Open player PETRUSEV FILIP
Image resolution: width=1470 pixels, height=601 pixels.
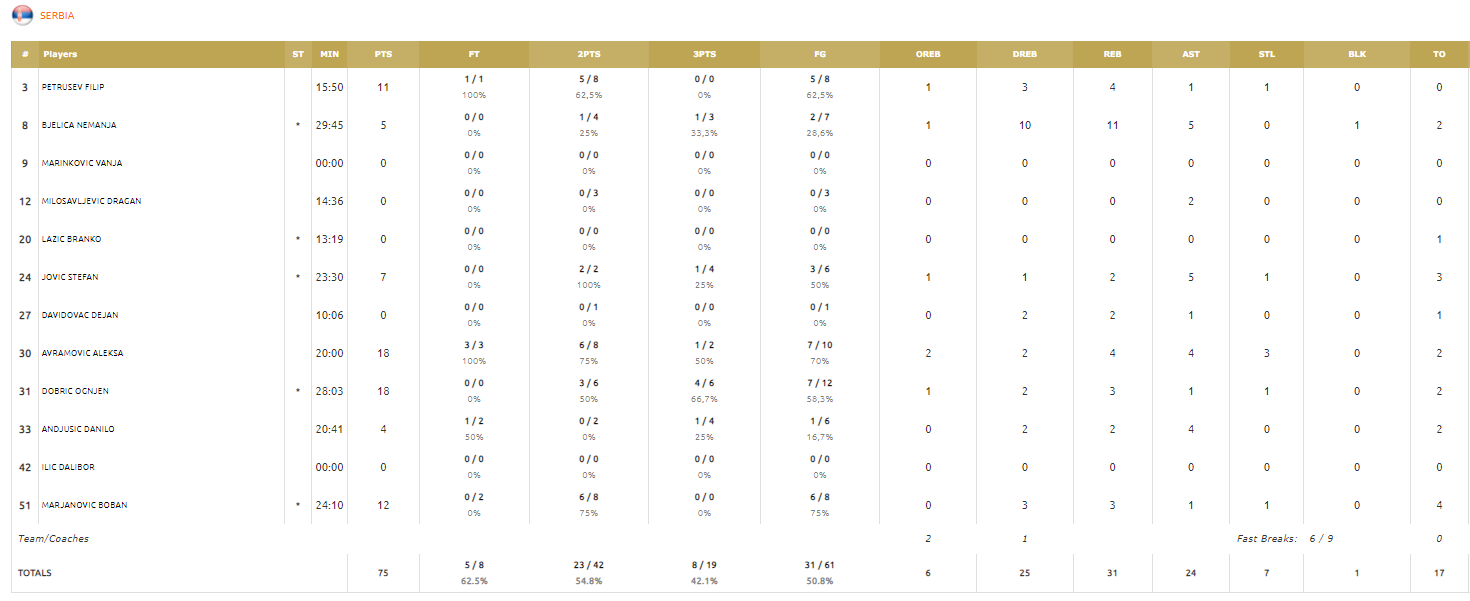73,87
